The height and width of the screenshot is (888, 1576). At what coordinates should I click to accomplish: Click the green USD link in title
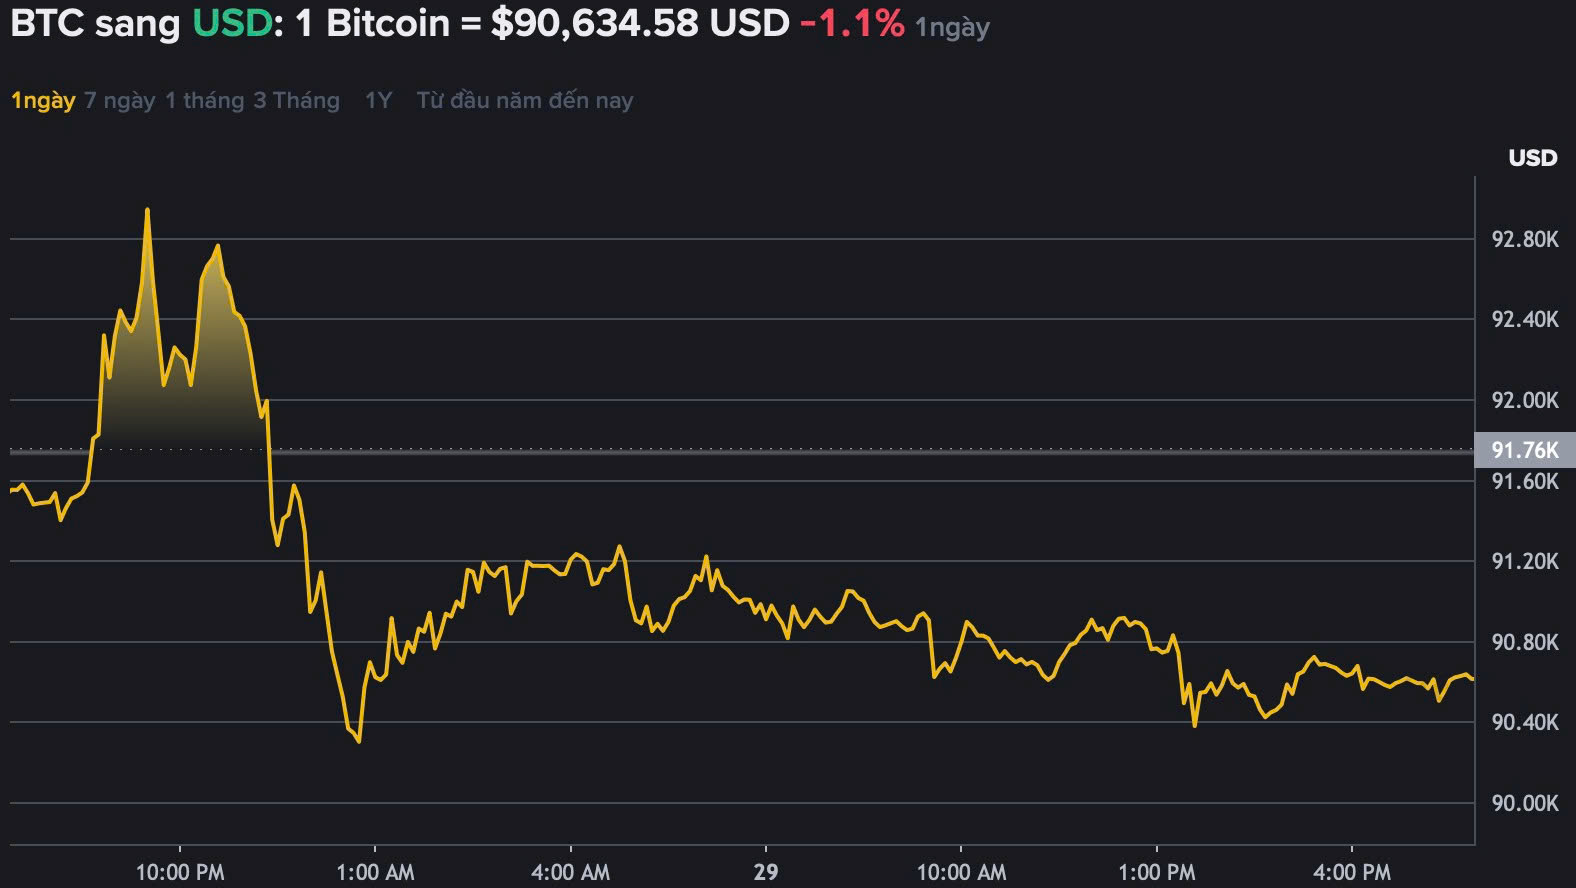(232, 23)
